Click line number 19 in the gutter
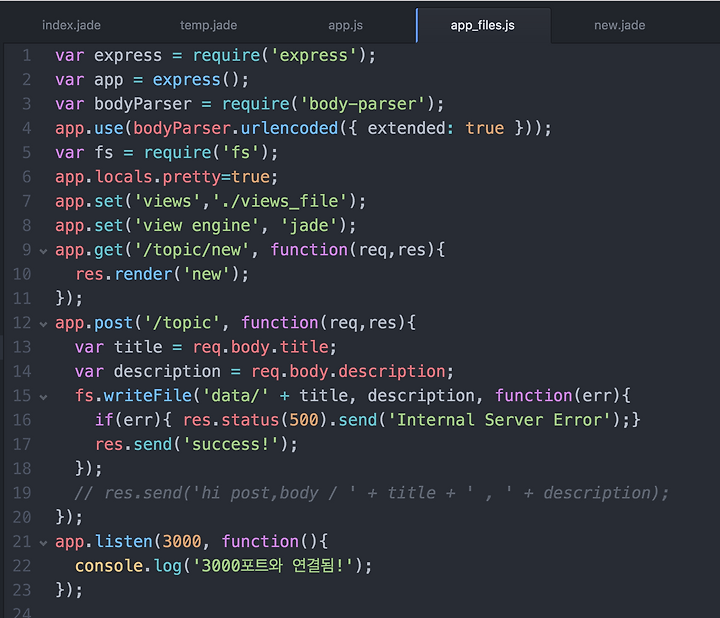 point(22,493)
